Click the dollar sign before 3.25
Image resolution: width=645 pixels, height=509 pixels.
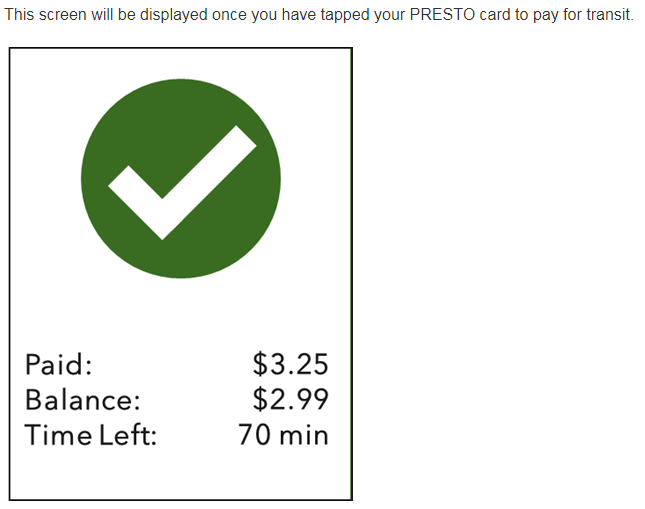point(260,364)
